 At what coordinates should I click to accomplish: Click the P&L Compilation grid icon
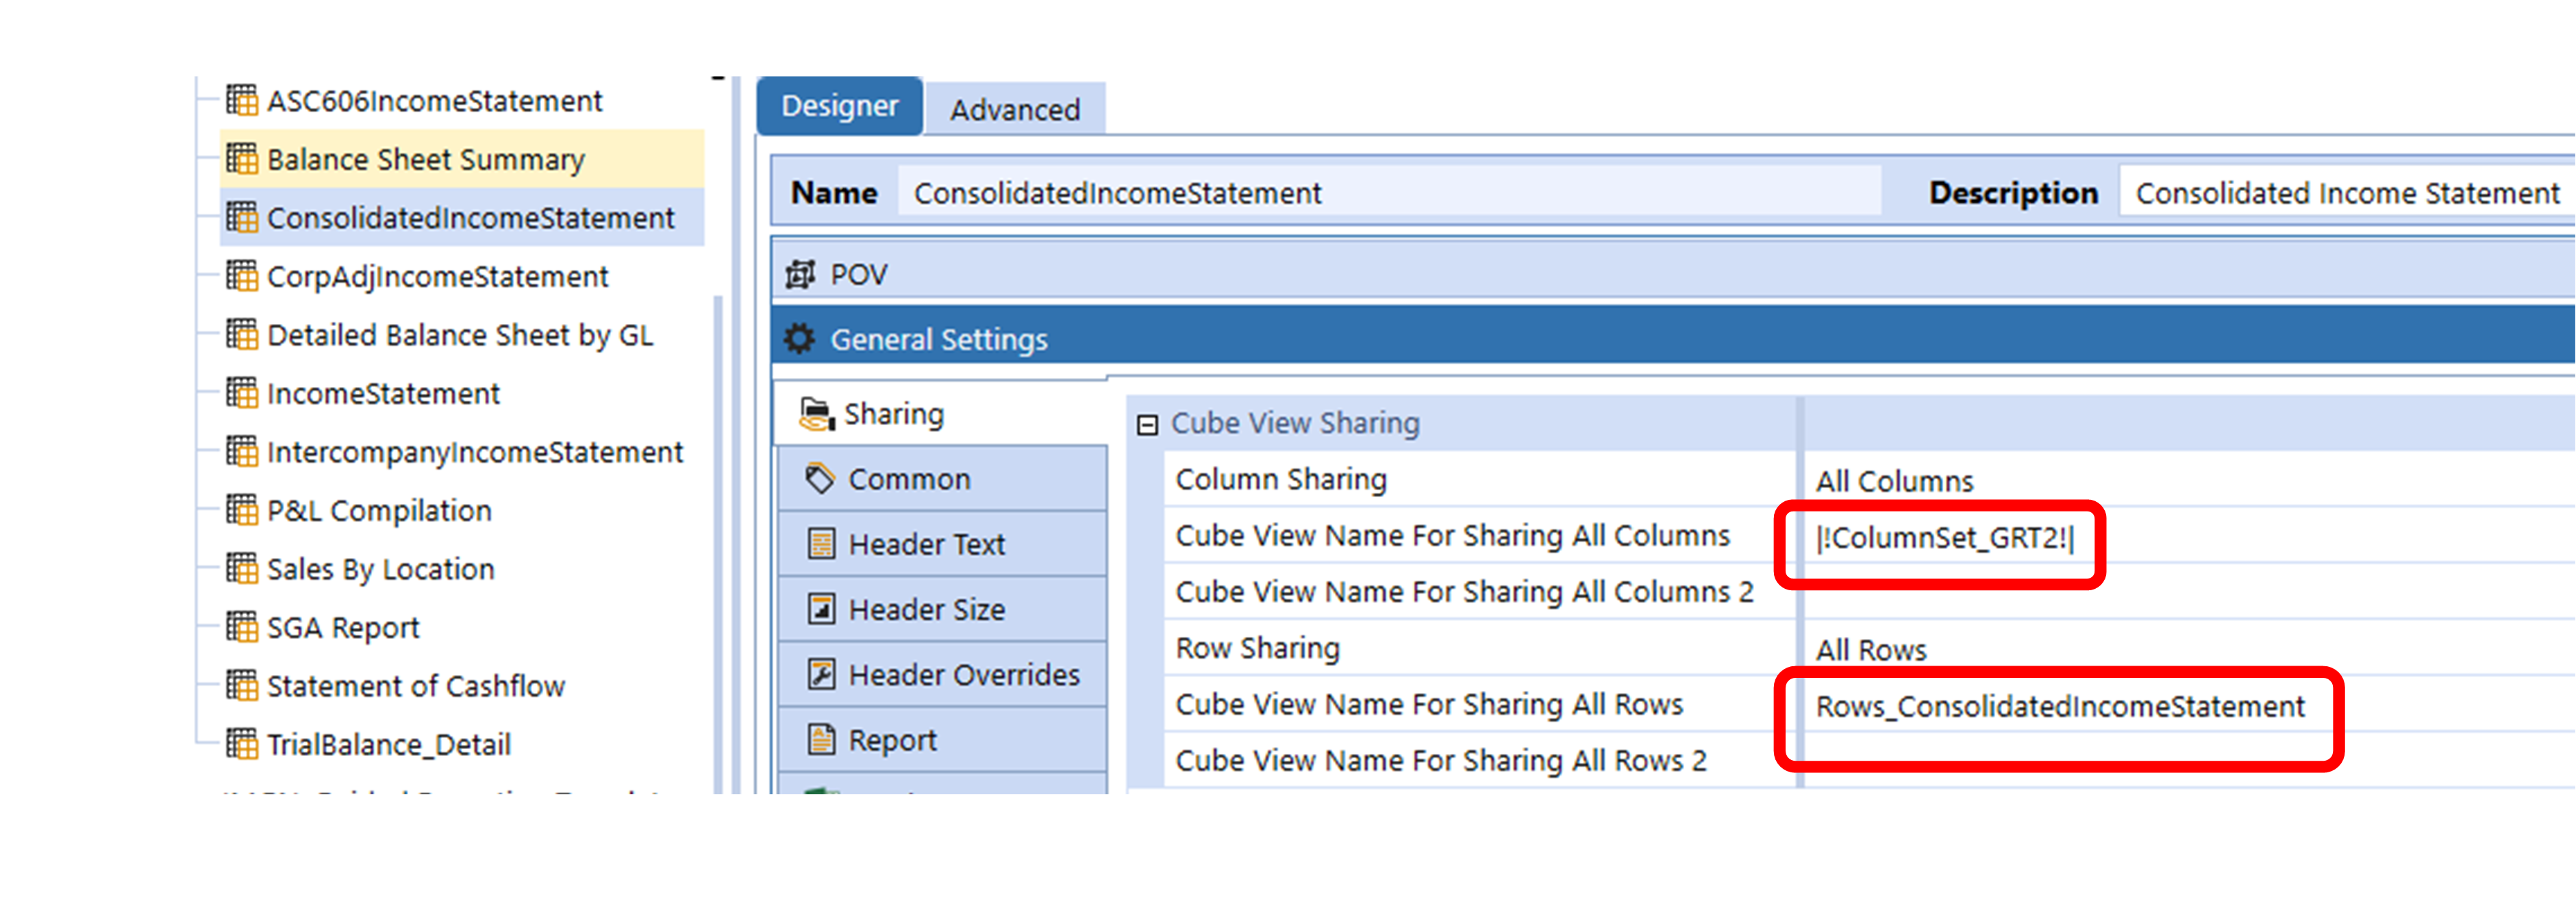coord(241,509)
